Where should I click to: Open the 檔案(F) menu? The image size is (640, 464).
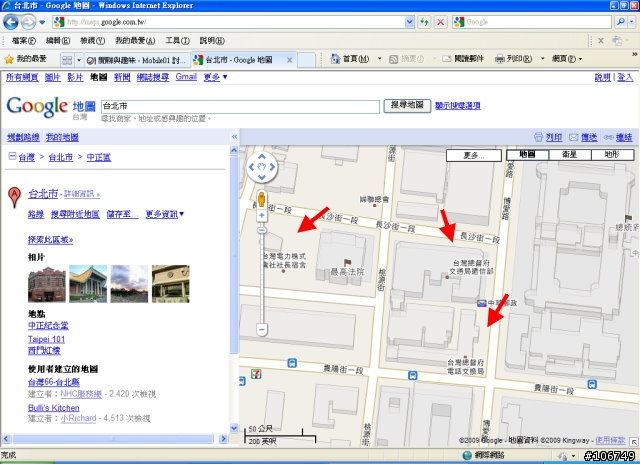tap(24, 41)
